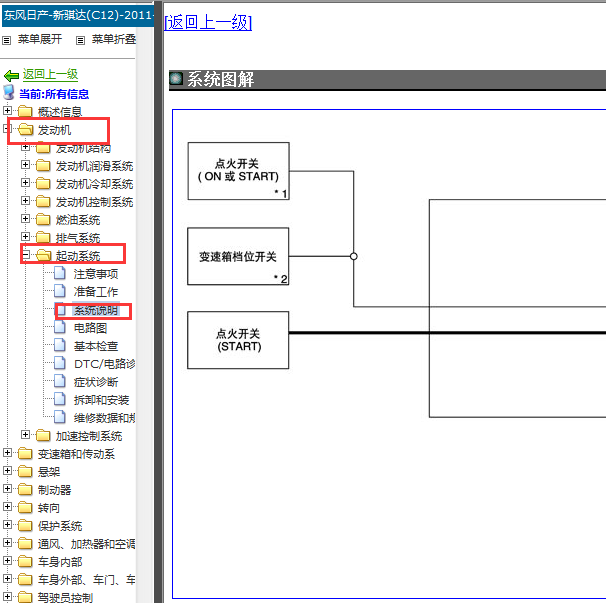The width and height of the screenshot is (606, 603).
Task: Click the document icon for 维修数据和规
Action: click(x=60, y=417)
